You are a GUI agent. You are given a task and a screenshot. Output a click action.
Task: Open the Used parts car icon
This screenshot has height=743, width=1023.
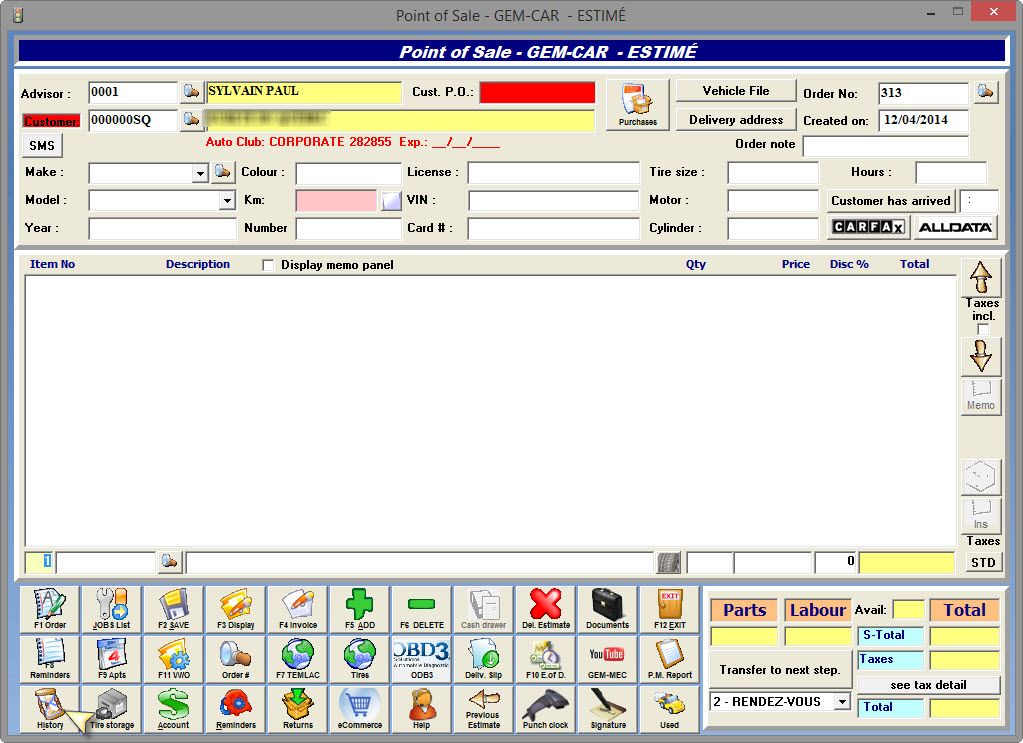coord(669,709)
